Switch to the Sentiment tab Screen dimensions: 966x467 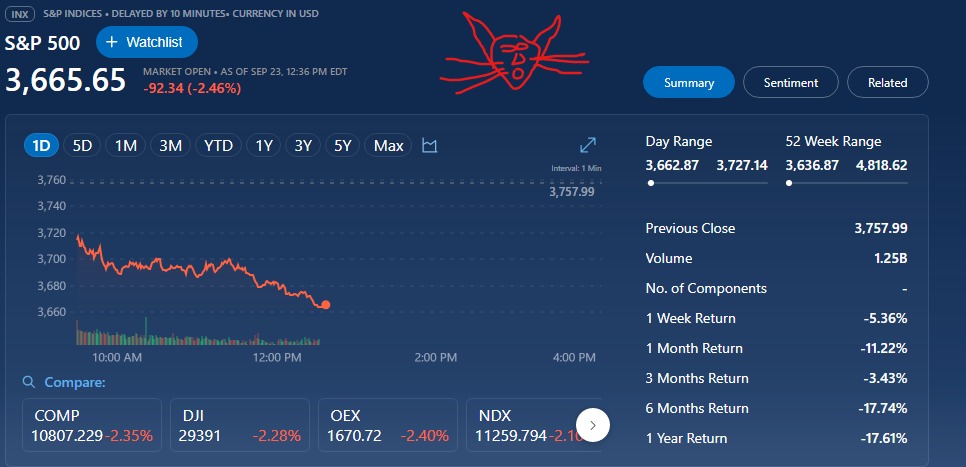[x=790, y=83]
